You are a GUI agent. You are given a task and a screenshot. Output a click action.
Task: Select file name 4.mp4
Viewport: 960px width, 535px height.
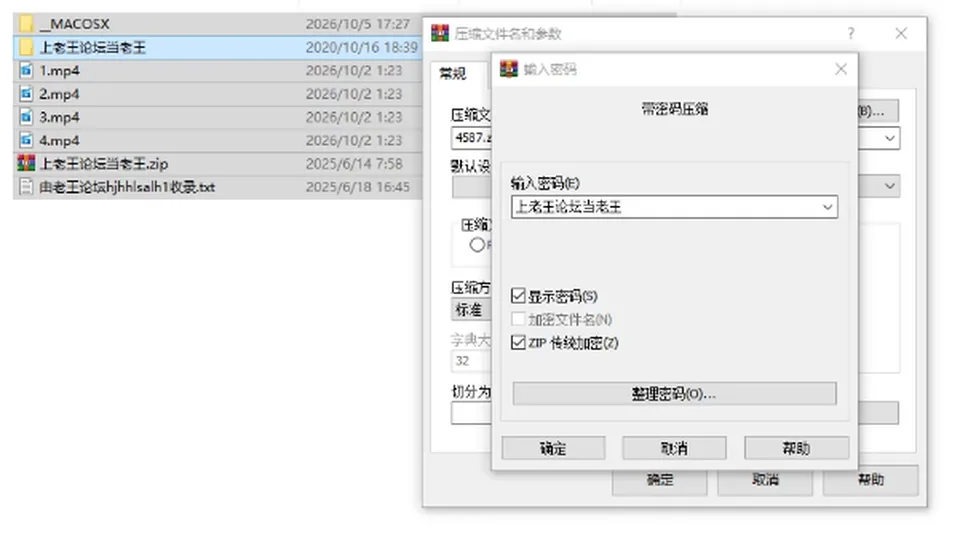tap(59, 140)
